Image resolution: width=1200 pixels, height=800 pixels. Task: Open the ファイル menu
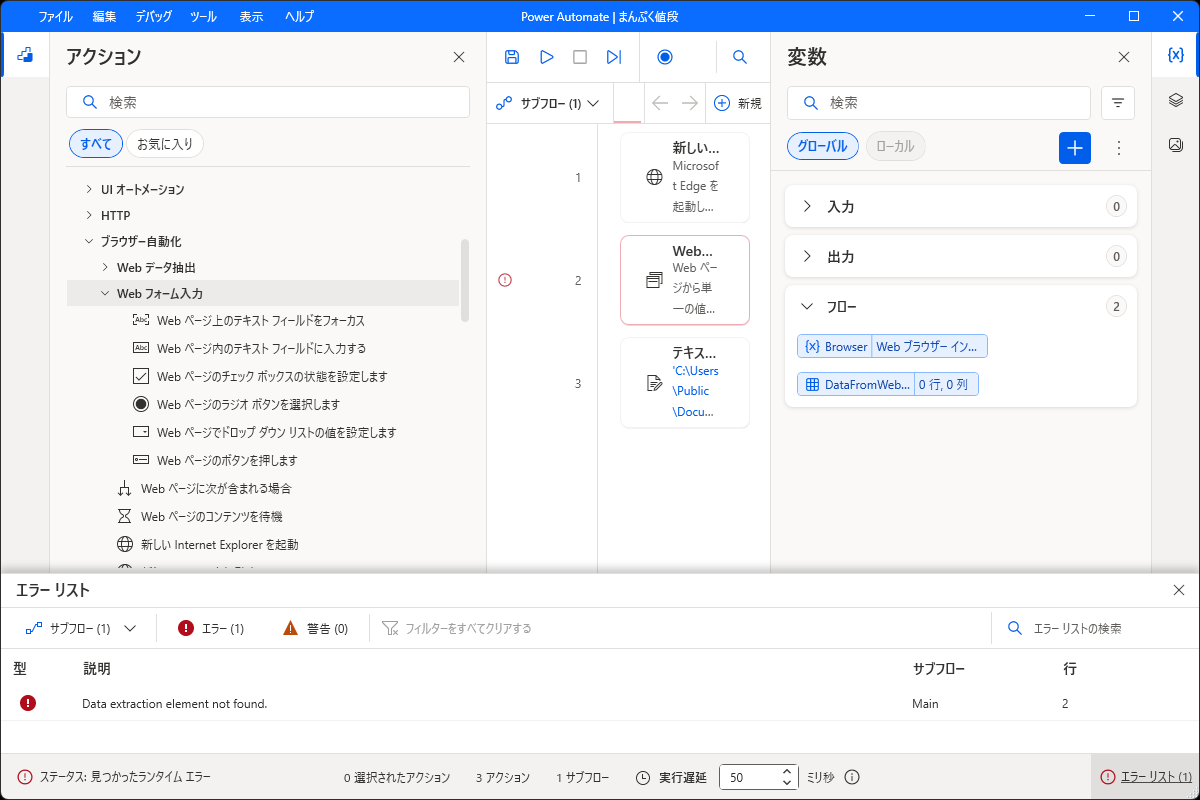pos(55,16)
